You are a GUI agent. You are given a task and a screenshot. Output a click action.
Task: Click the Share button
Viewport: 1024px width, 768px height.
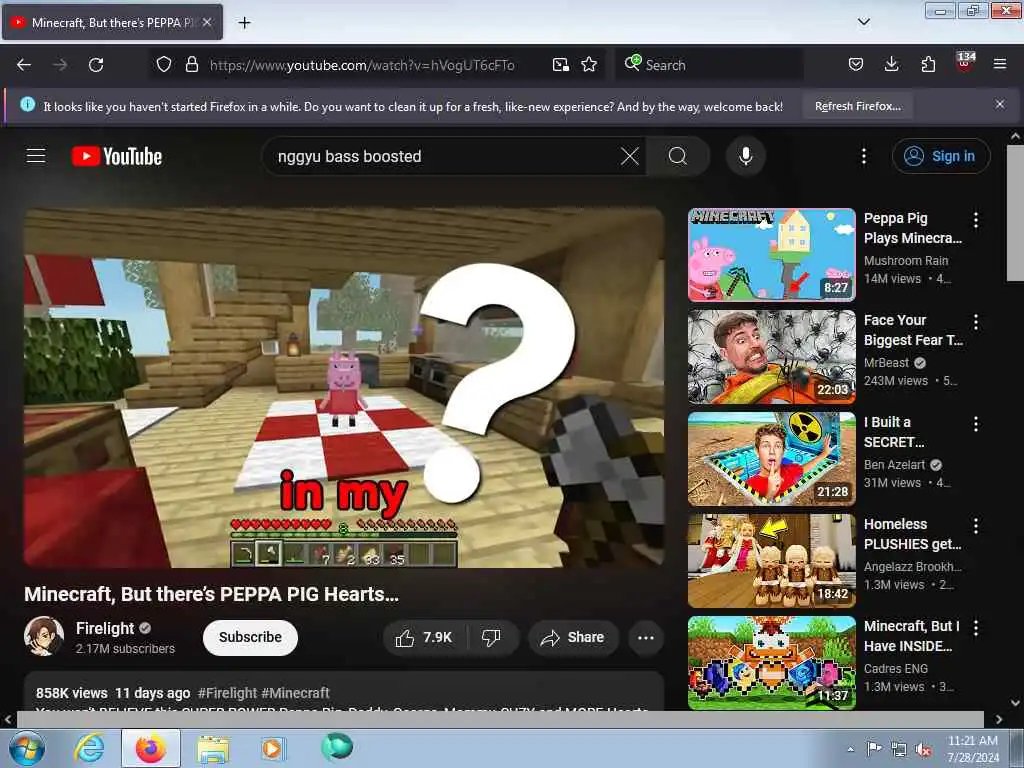click(573, 637)
